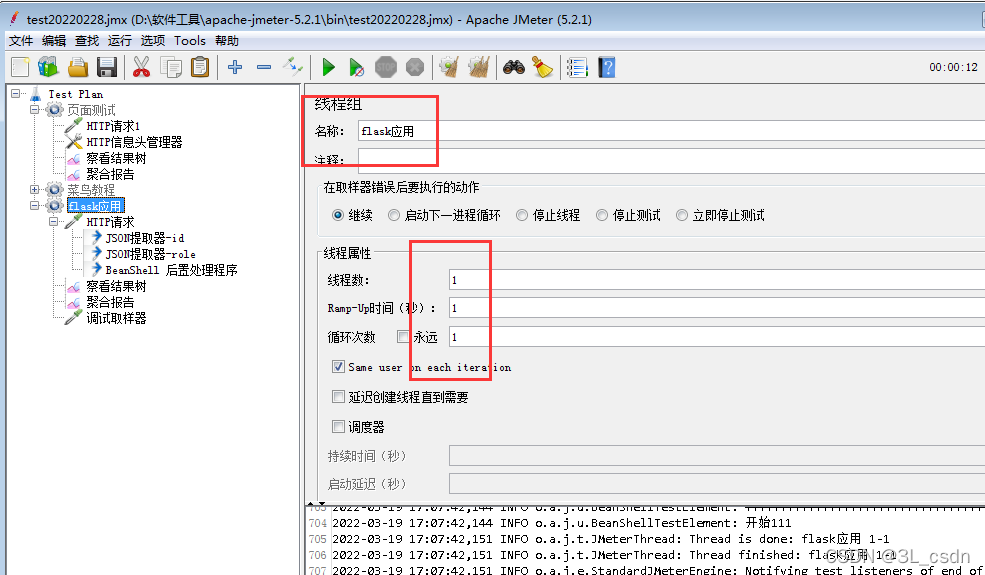This screenshot has width=985, height=575.
Task: Select 聚合报告 under flask应用
Action: [110, 302]
